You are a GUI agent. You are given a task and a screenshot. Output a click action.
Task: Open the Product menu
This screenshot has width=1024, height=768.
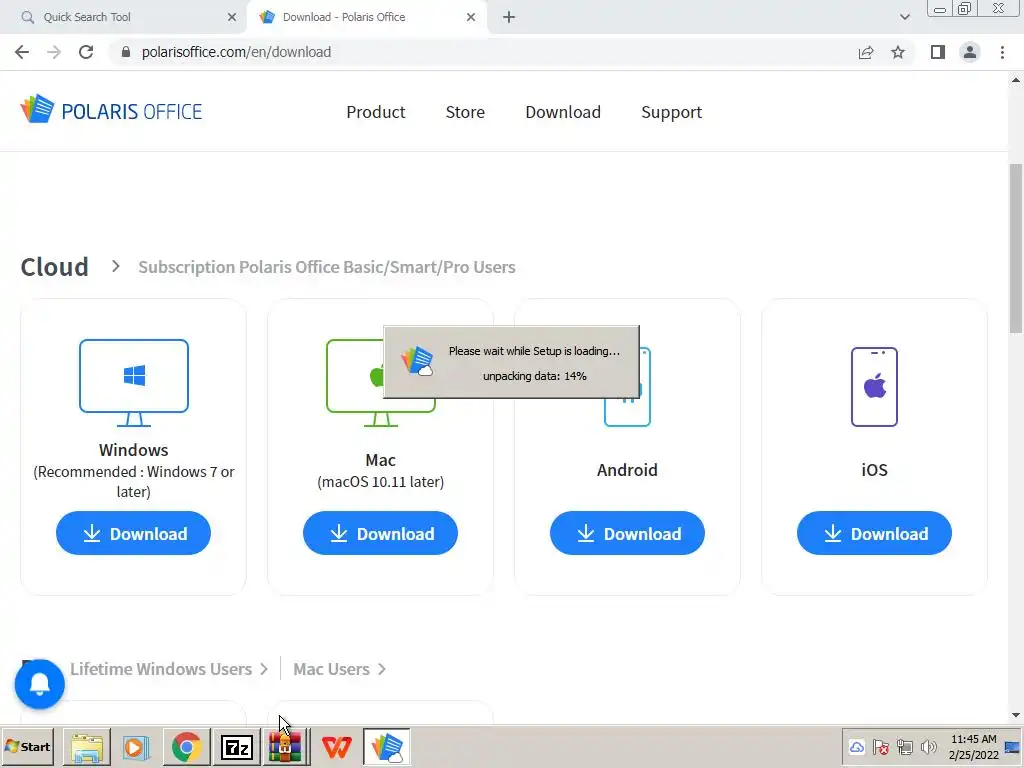376,112
